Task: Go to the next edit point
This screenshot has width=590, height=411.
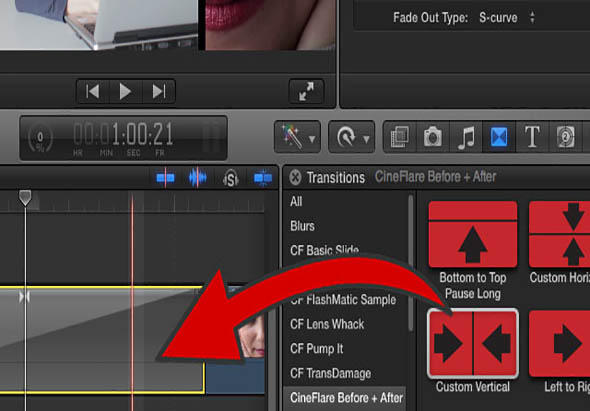Action: click(159, 91)
